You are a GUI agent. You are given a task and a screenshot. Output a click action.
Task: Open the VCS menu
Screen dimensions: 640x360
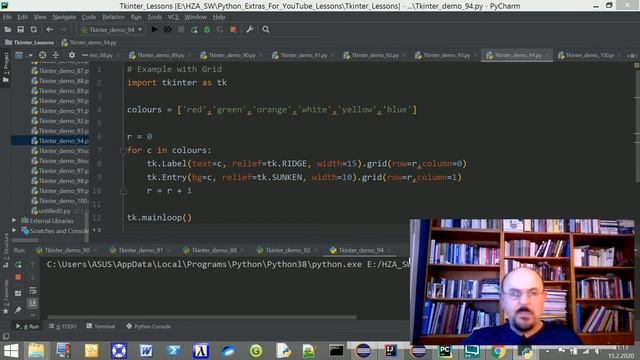pos(173,17)
